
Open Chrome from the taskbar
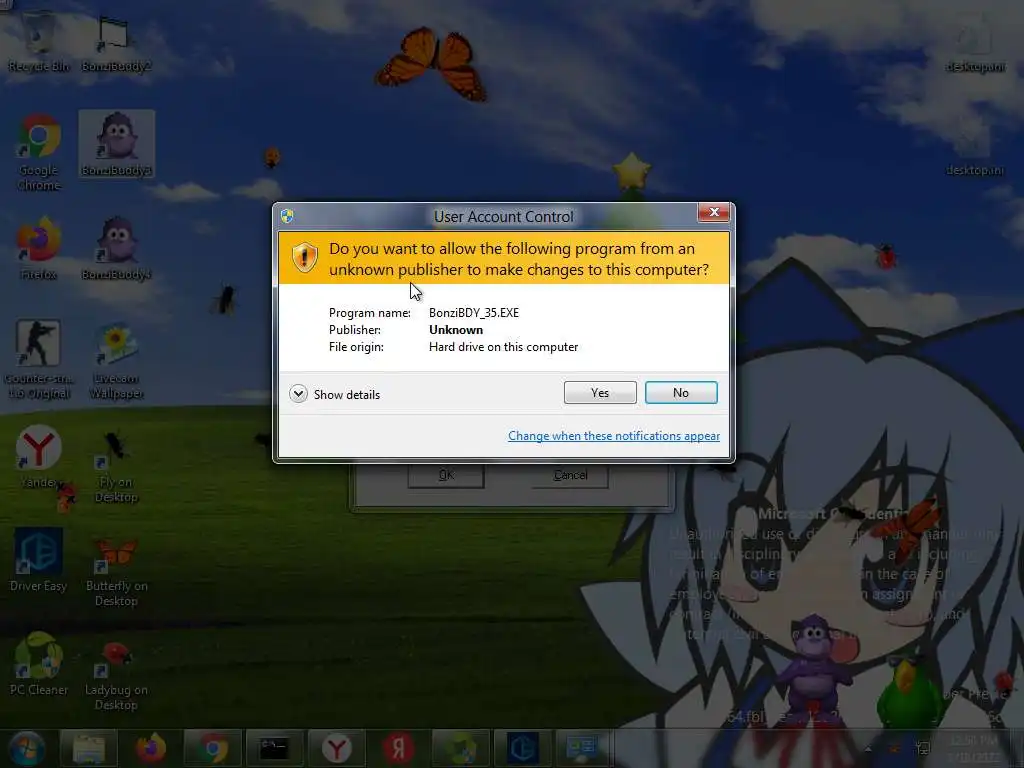213,748
